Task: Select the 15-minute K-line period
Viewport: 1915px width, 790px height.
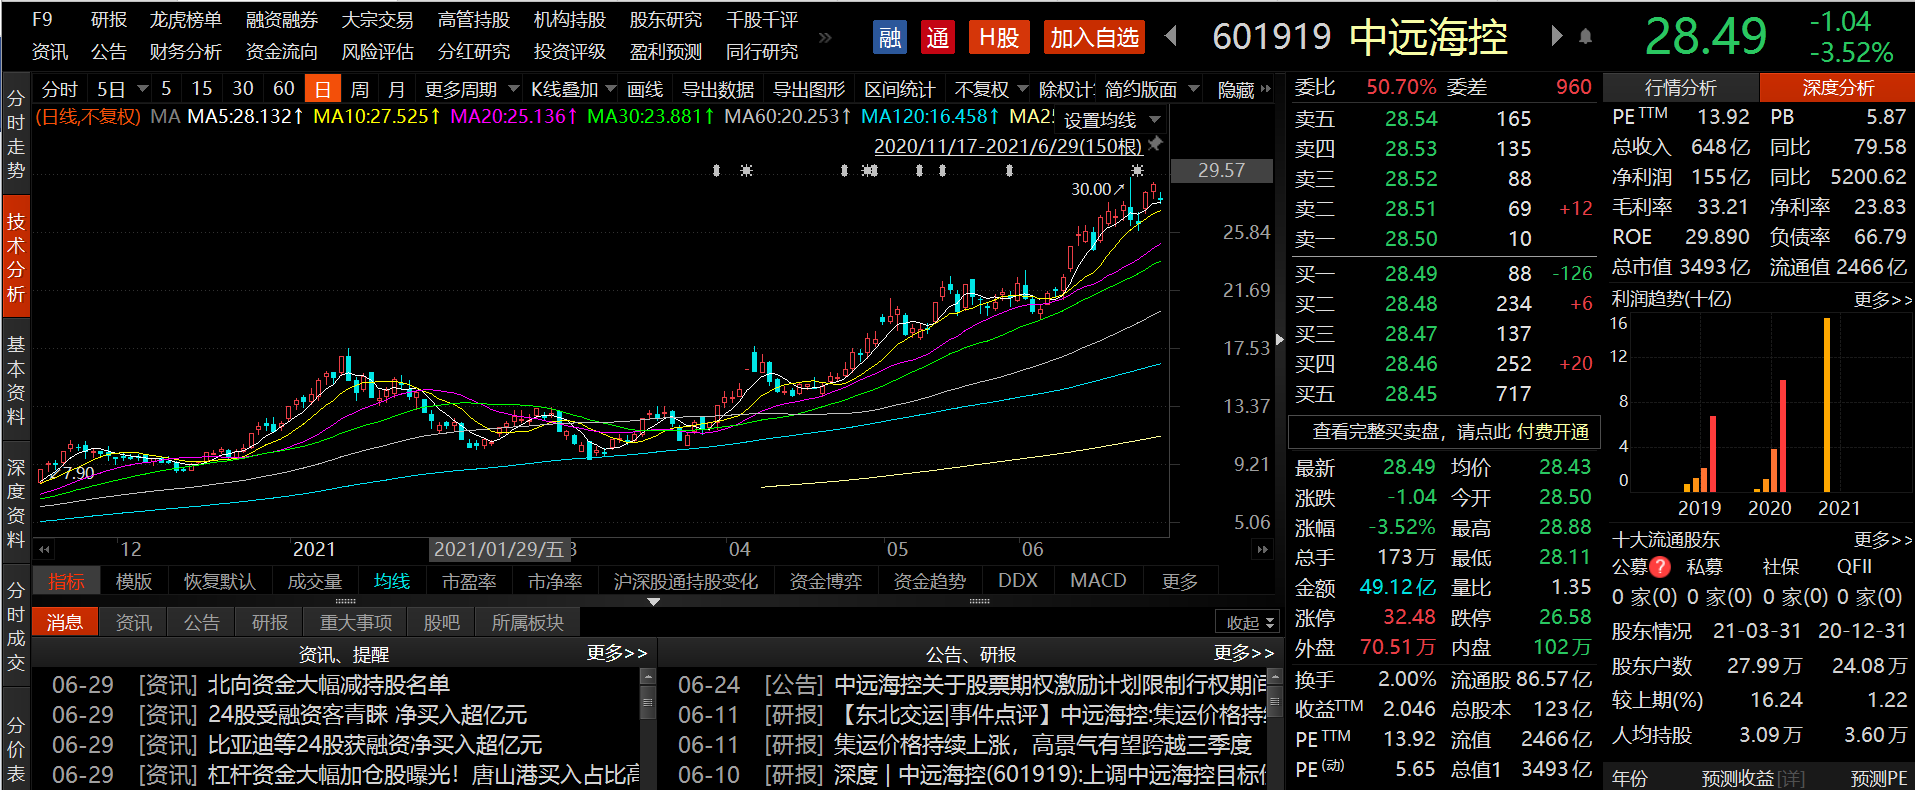Action: (201, 89)
